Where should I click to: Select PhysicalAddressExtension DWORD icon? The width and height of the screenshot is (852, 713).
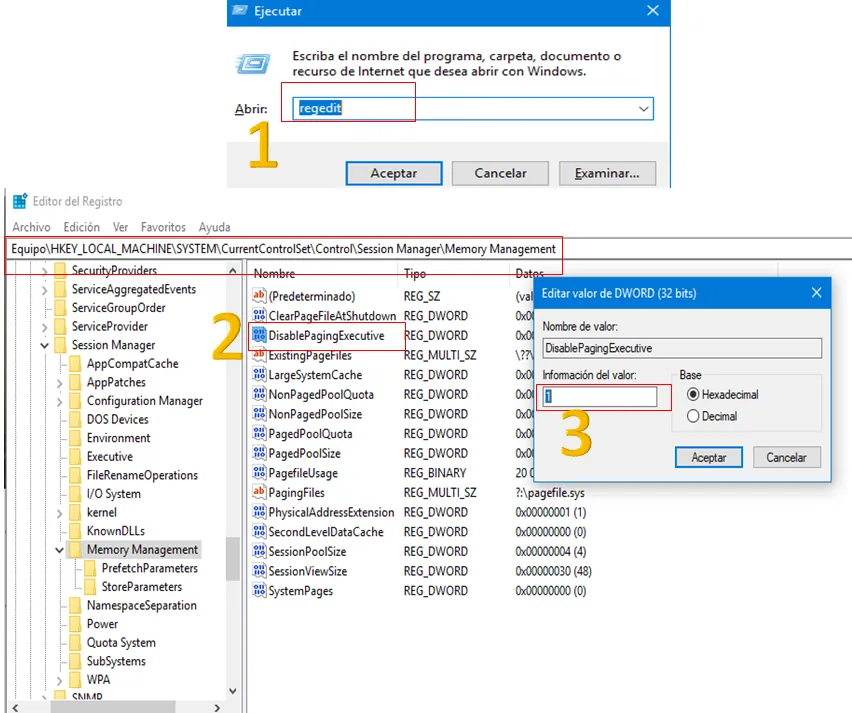(259, 512)
